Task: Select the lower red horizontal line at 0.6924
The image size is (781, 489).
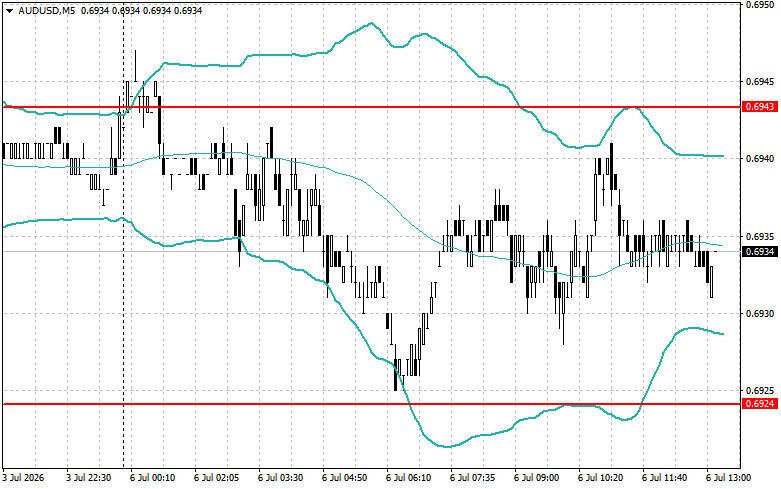Action: coord(371,404)
